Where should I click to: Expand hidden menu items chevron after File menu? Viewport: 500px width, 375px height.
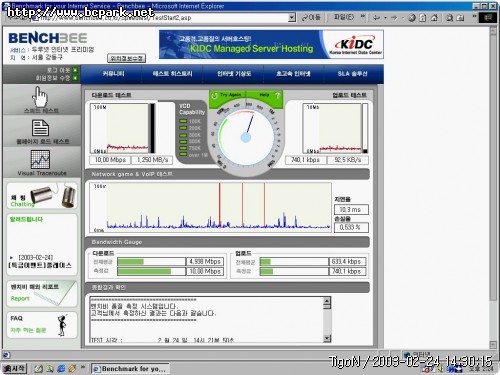(363, 16)
